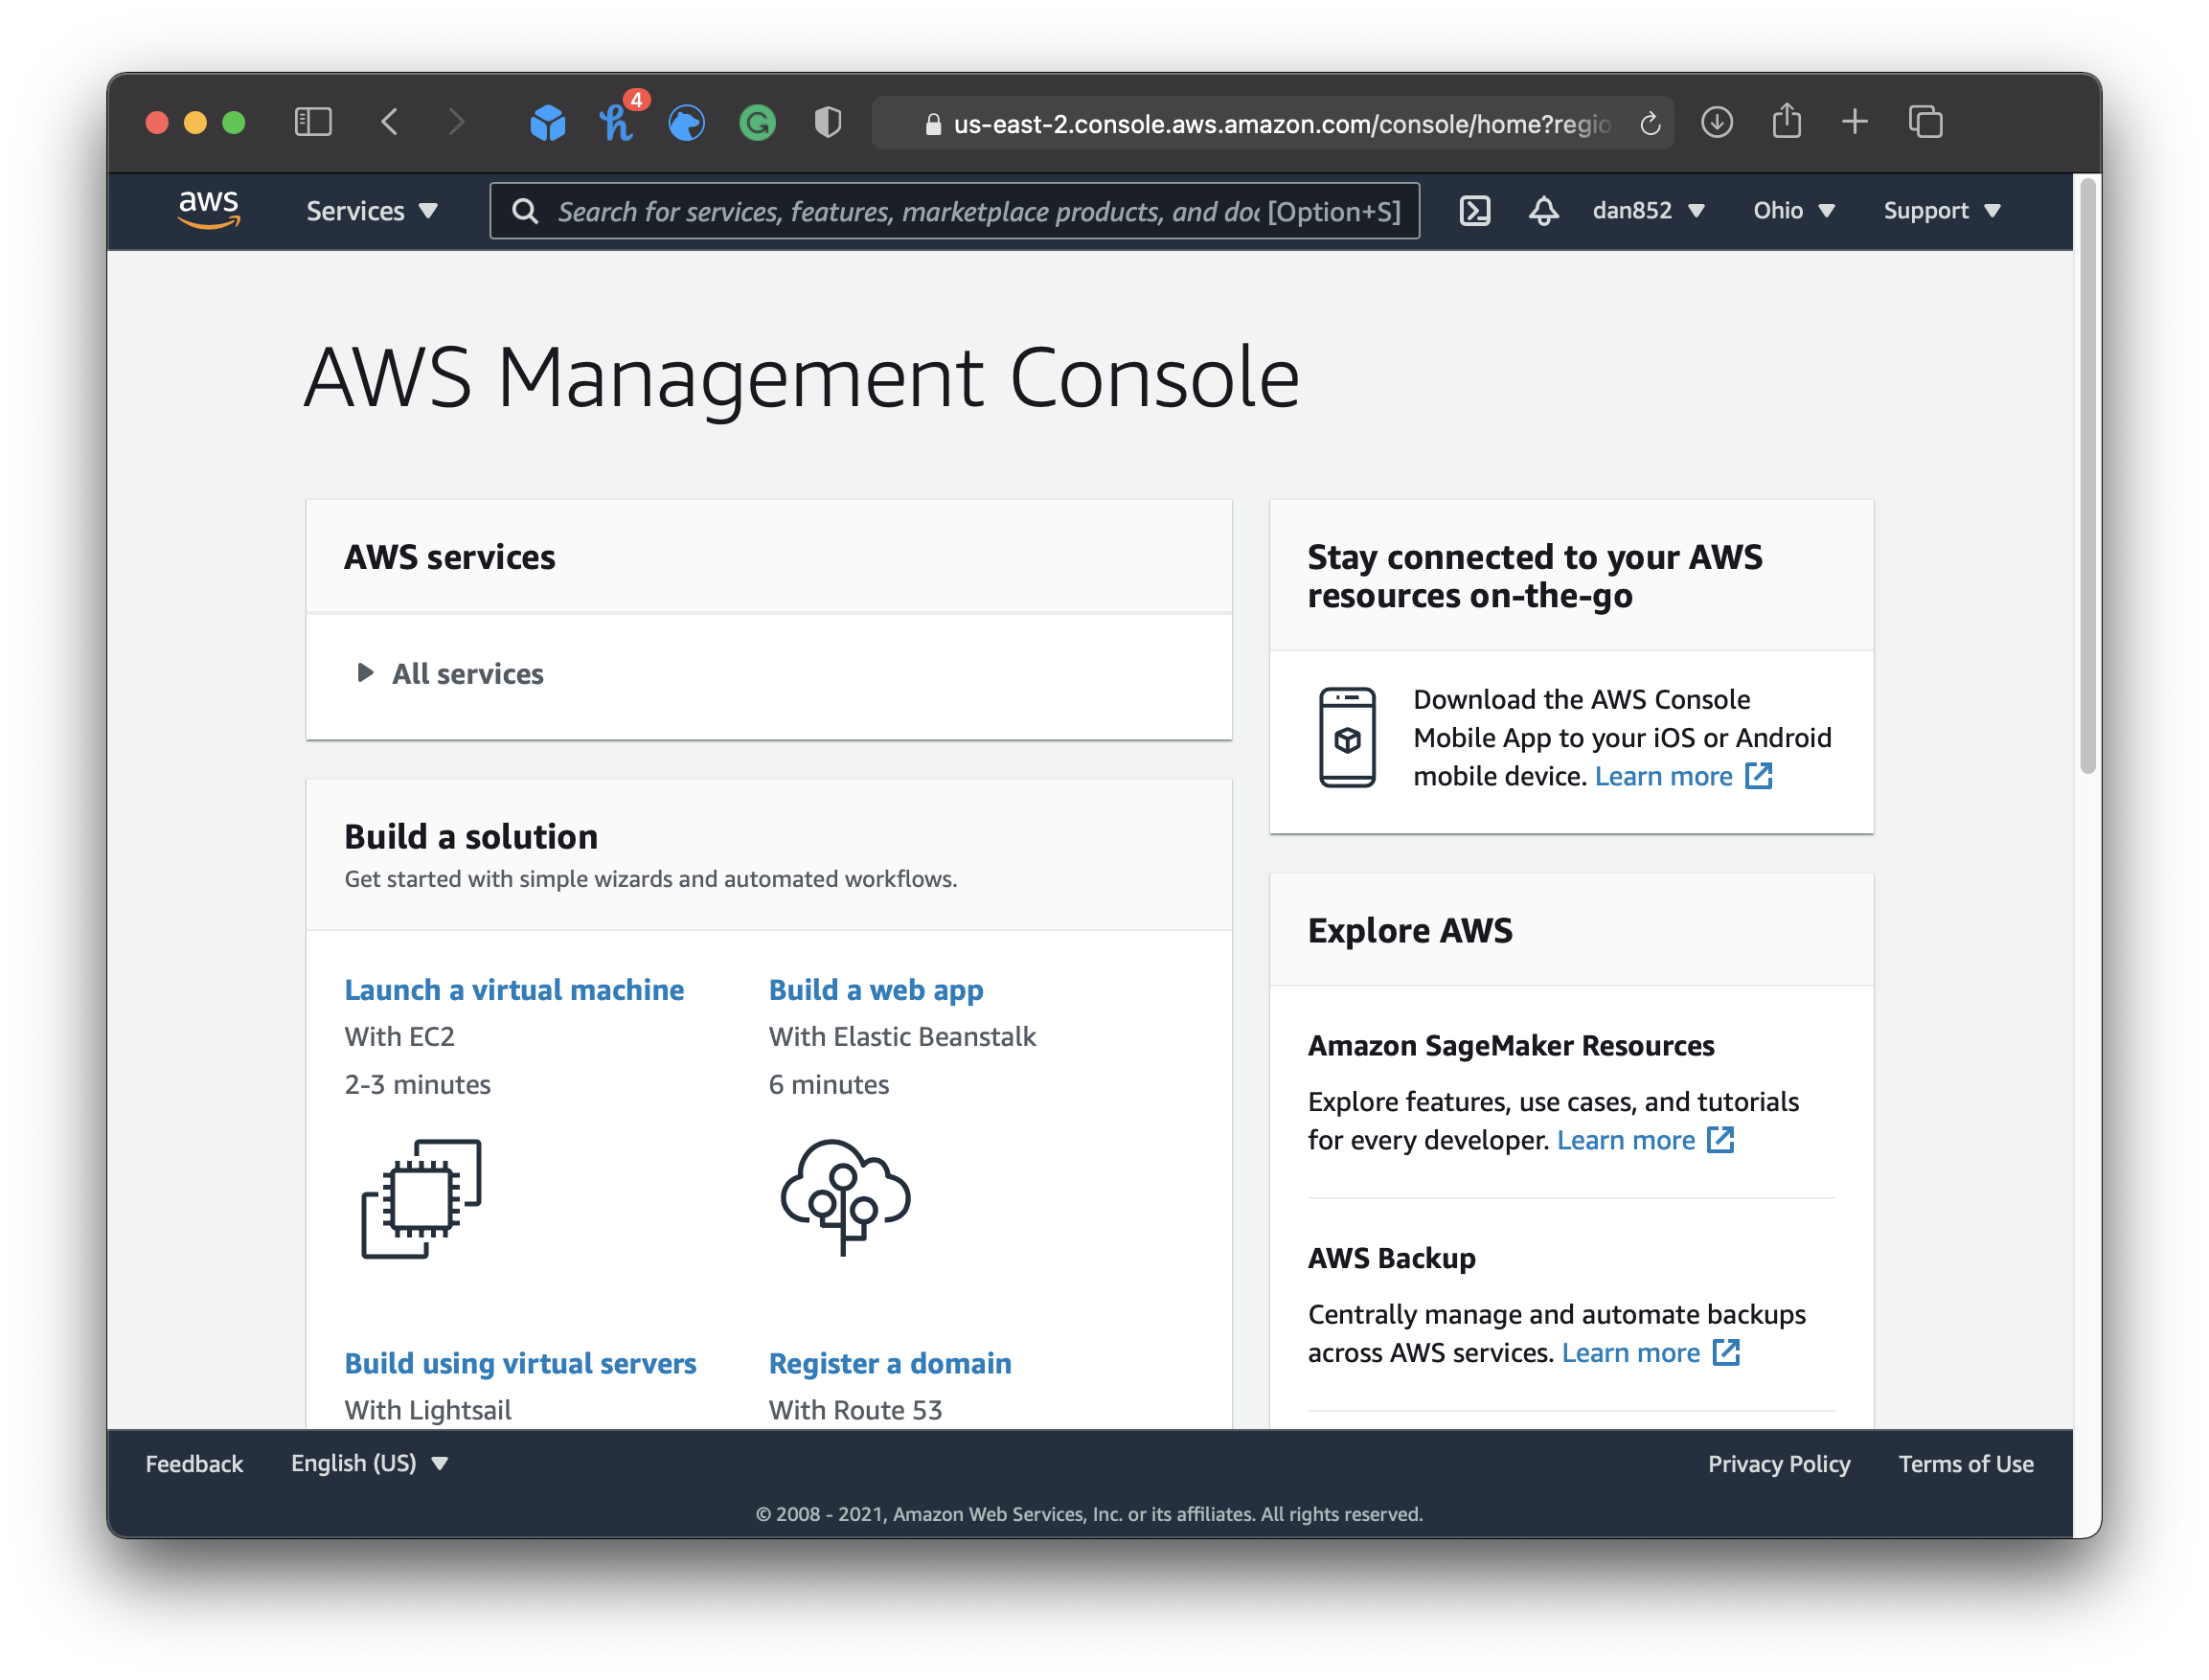Toggle Safari sidebar icon
The image size is (2209, 1680).
[313, 122]
